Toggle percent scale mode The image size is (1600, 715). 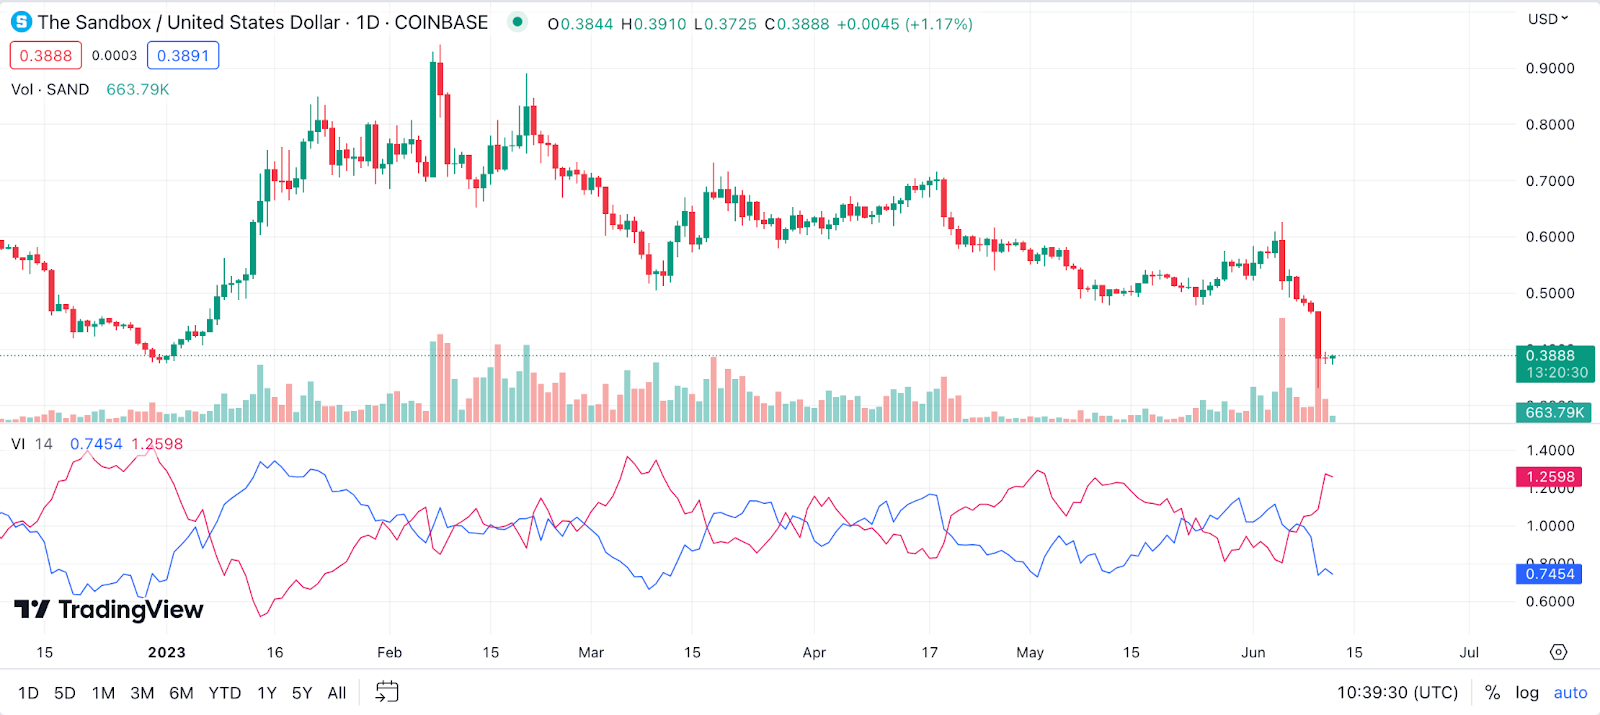[1492, 693]
